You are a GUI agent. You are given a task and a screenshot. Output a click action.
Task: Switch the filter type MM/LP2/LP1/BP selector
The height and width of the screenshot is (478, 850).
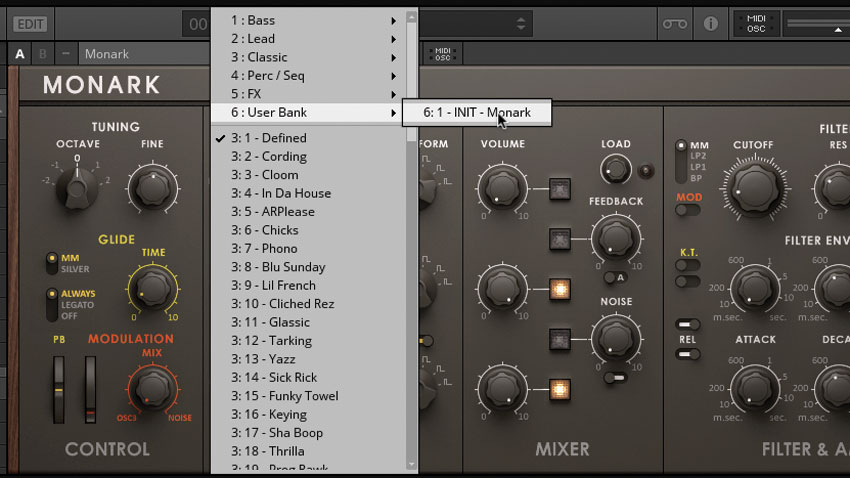point(681,162)
